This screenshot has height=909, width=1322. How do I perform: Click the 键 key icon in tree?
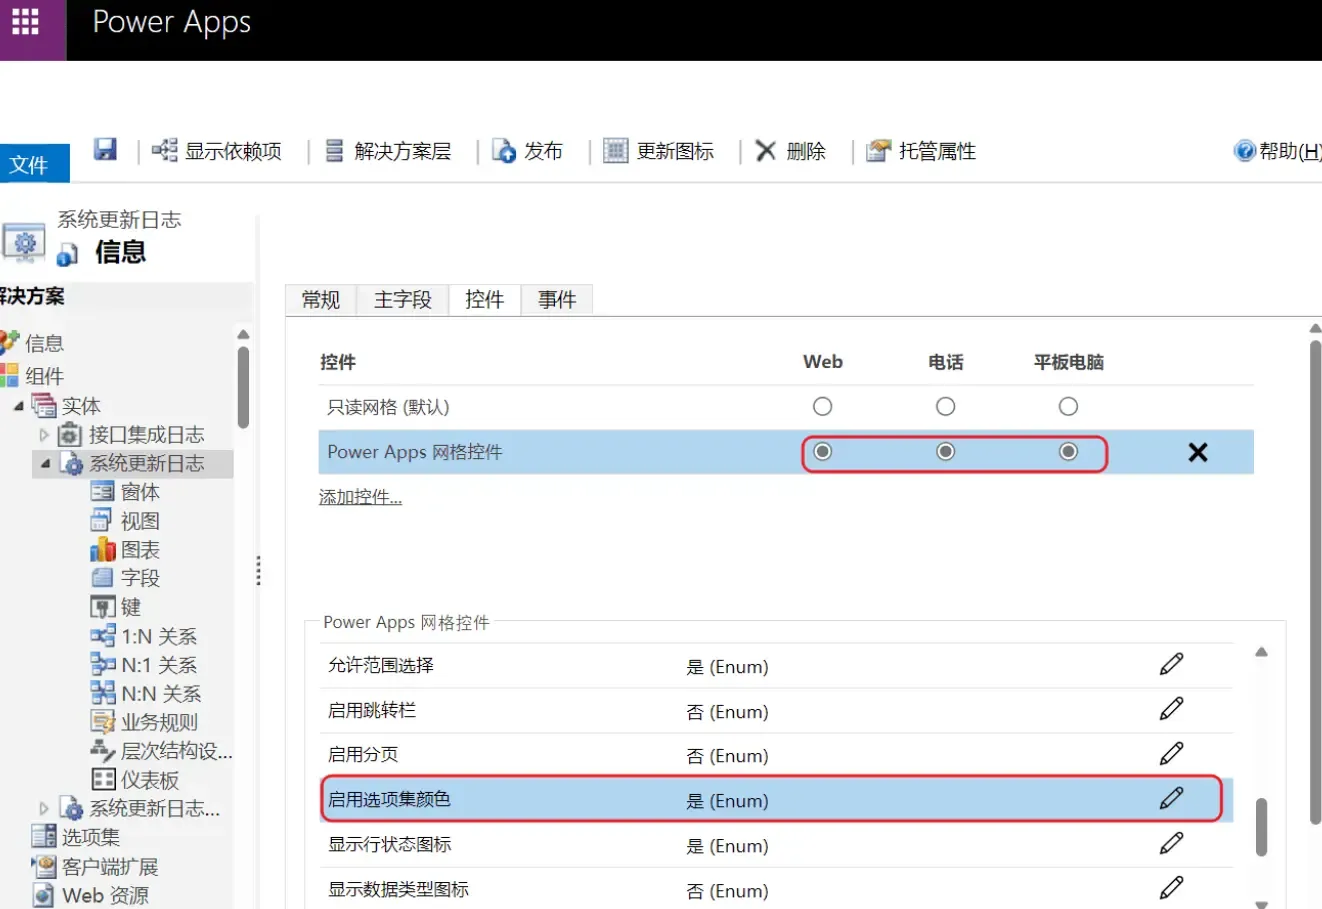coord(102,607)
